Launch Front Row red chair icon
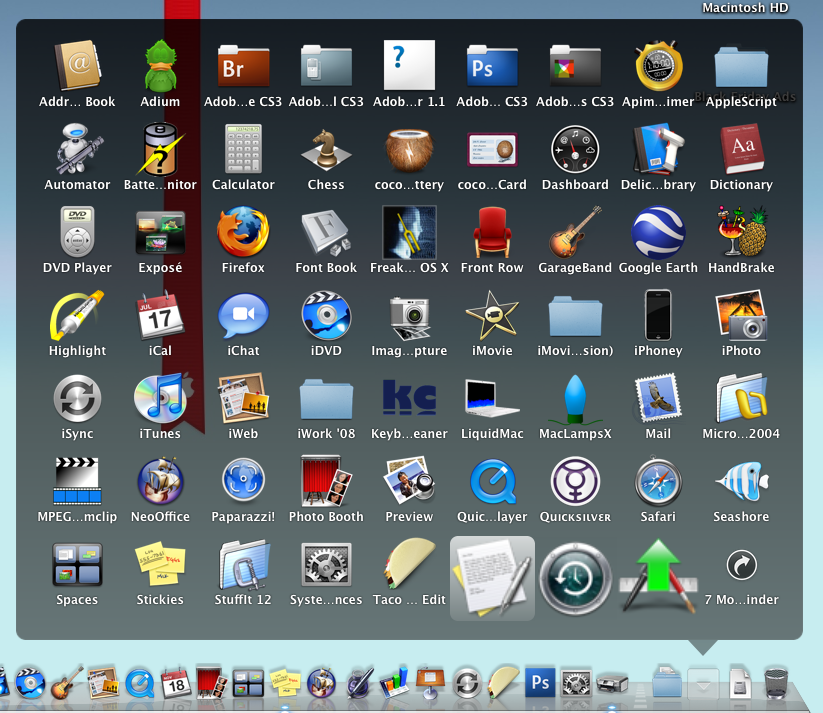This screenshot has width=823, height=713. tap(492, 232)
